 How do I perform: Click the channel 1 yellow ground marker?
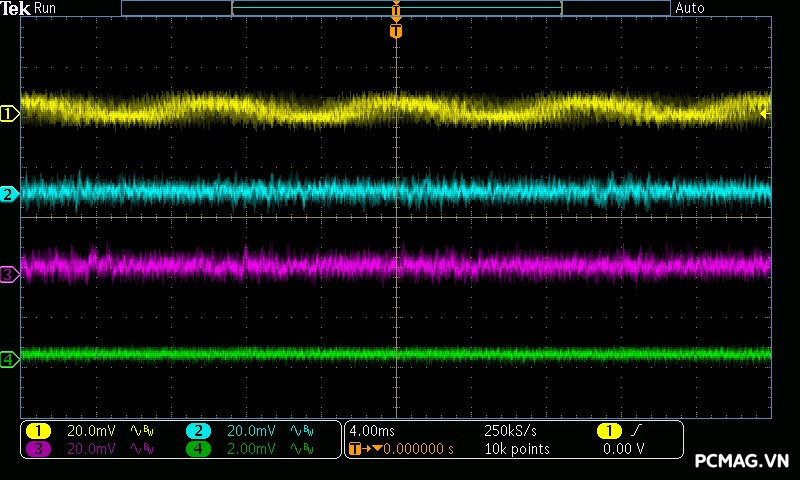9,114
